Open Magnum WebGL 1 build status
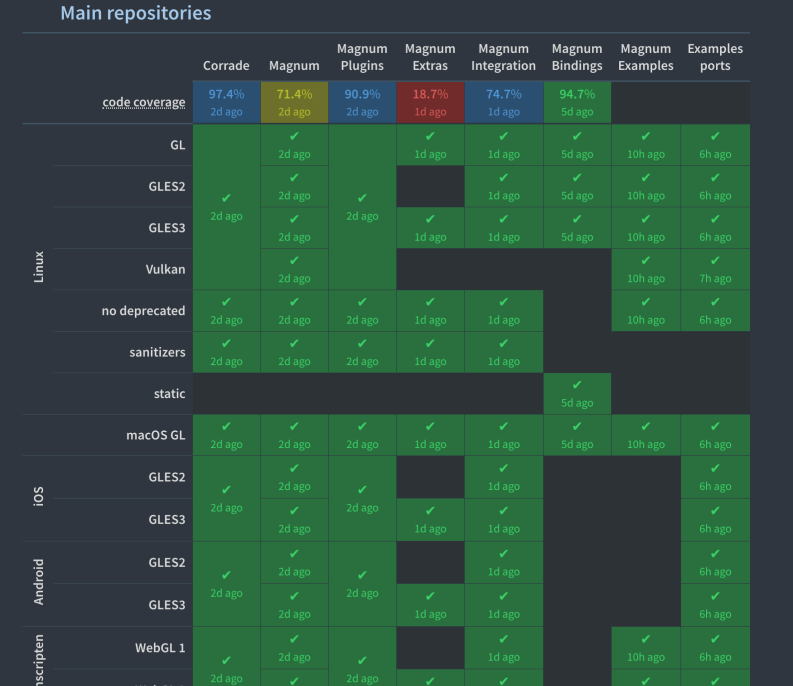793x686 pixels. (x=294, y=649)
